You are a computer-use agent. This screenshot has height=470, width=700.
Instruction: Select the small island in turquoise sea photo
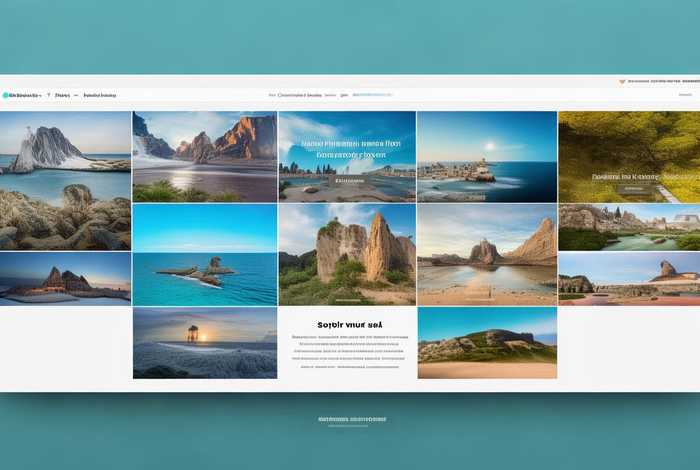point(204,255)
